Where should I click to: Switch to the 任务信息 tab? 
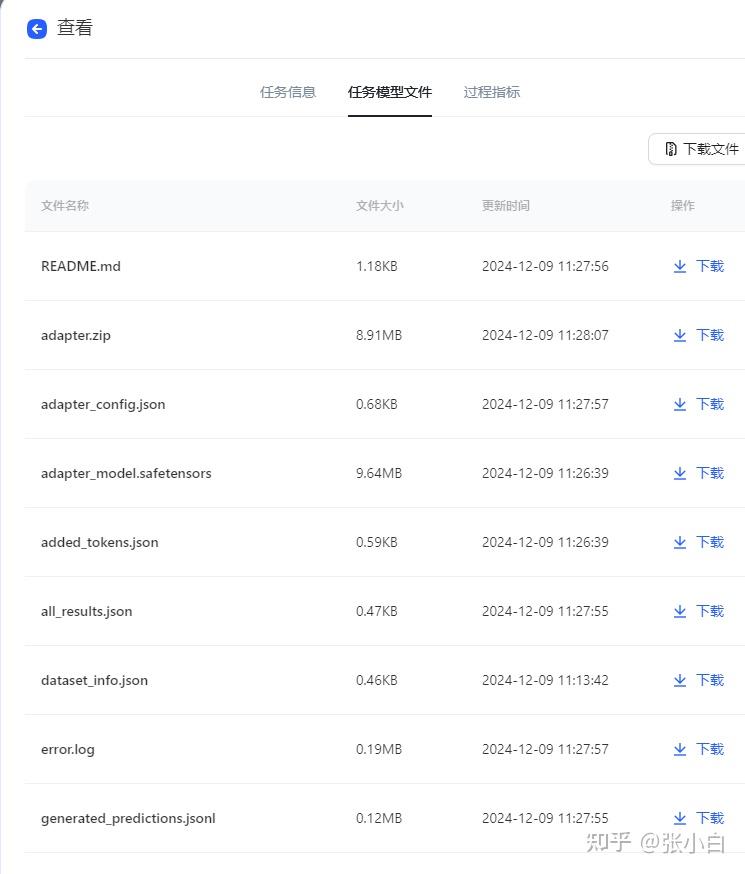tap(288, 92)
